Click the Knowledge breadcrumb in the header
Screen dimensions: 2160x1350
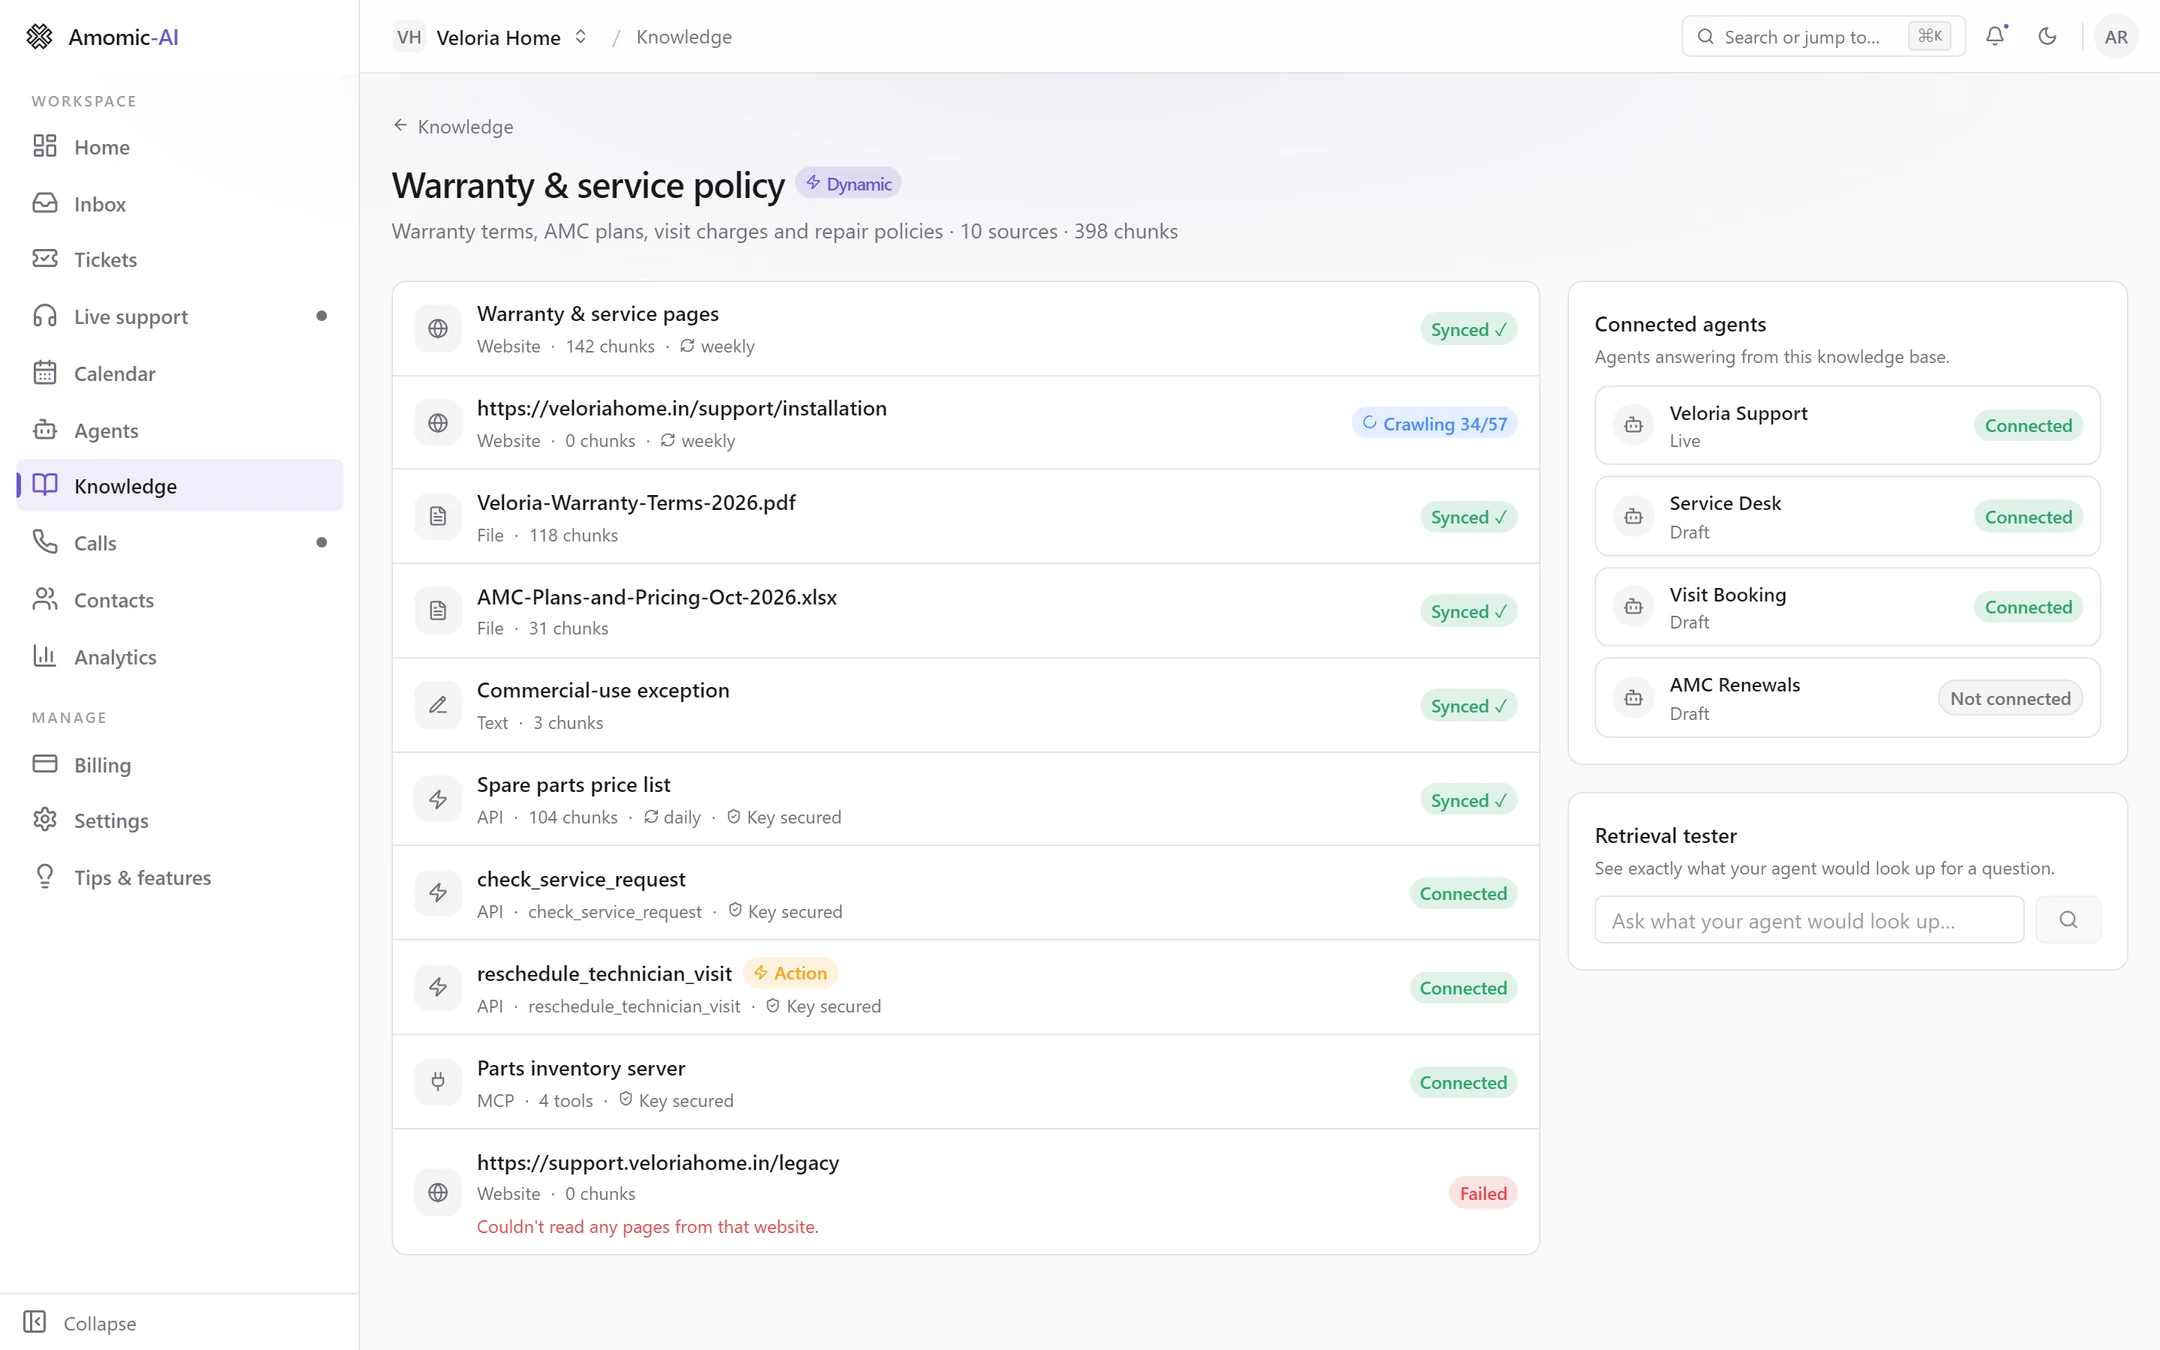pos(684,37)
